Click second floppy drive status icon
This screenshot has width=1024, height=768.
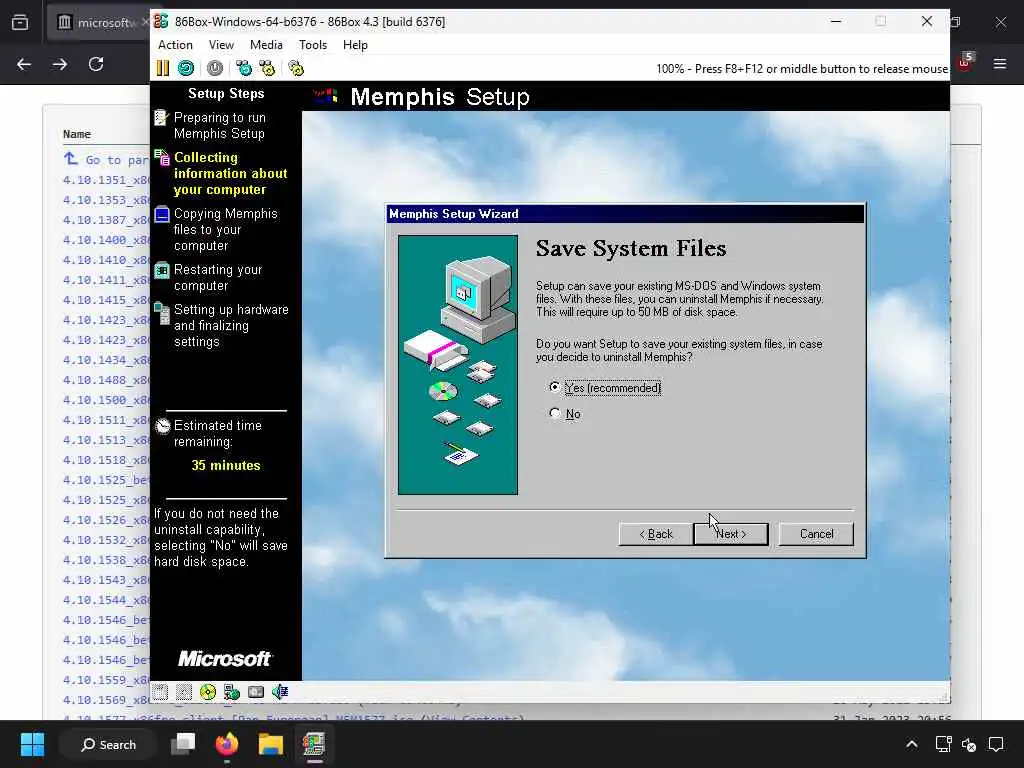[184, 692]
